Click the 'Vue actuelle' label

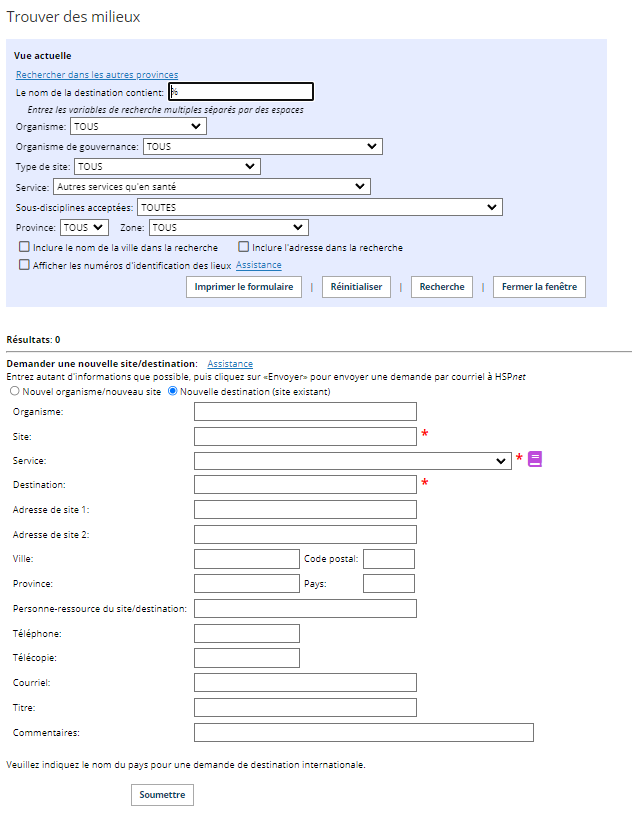point(42,55)
